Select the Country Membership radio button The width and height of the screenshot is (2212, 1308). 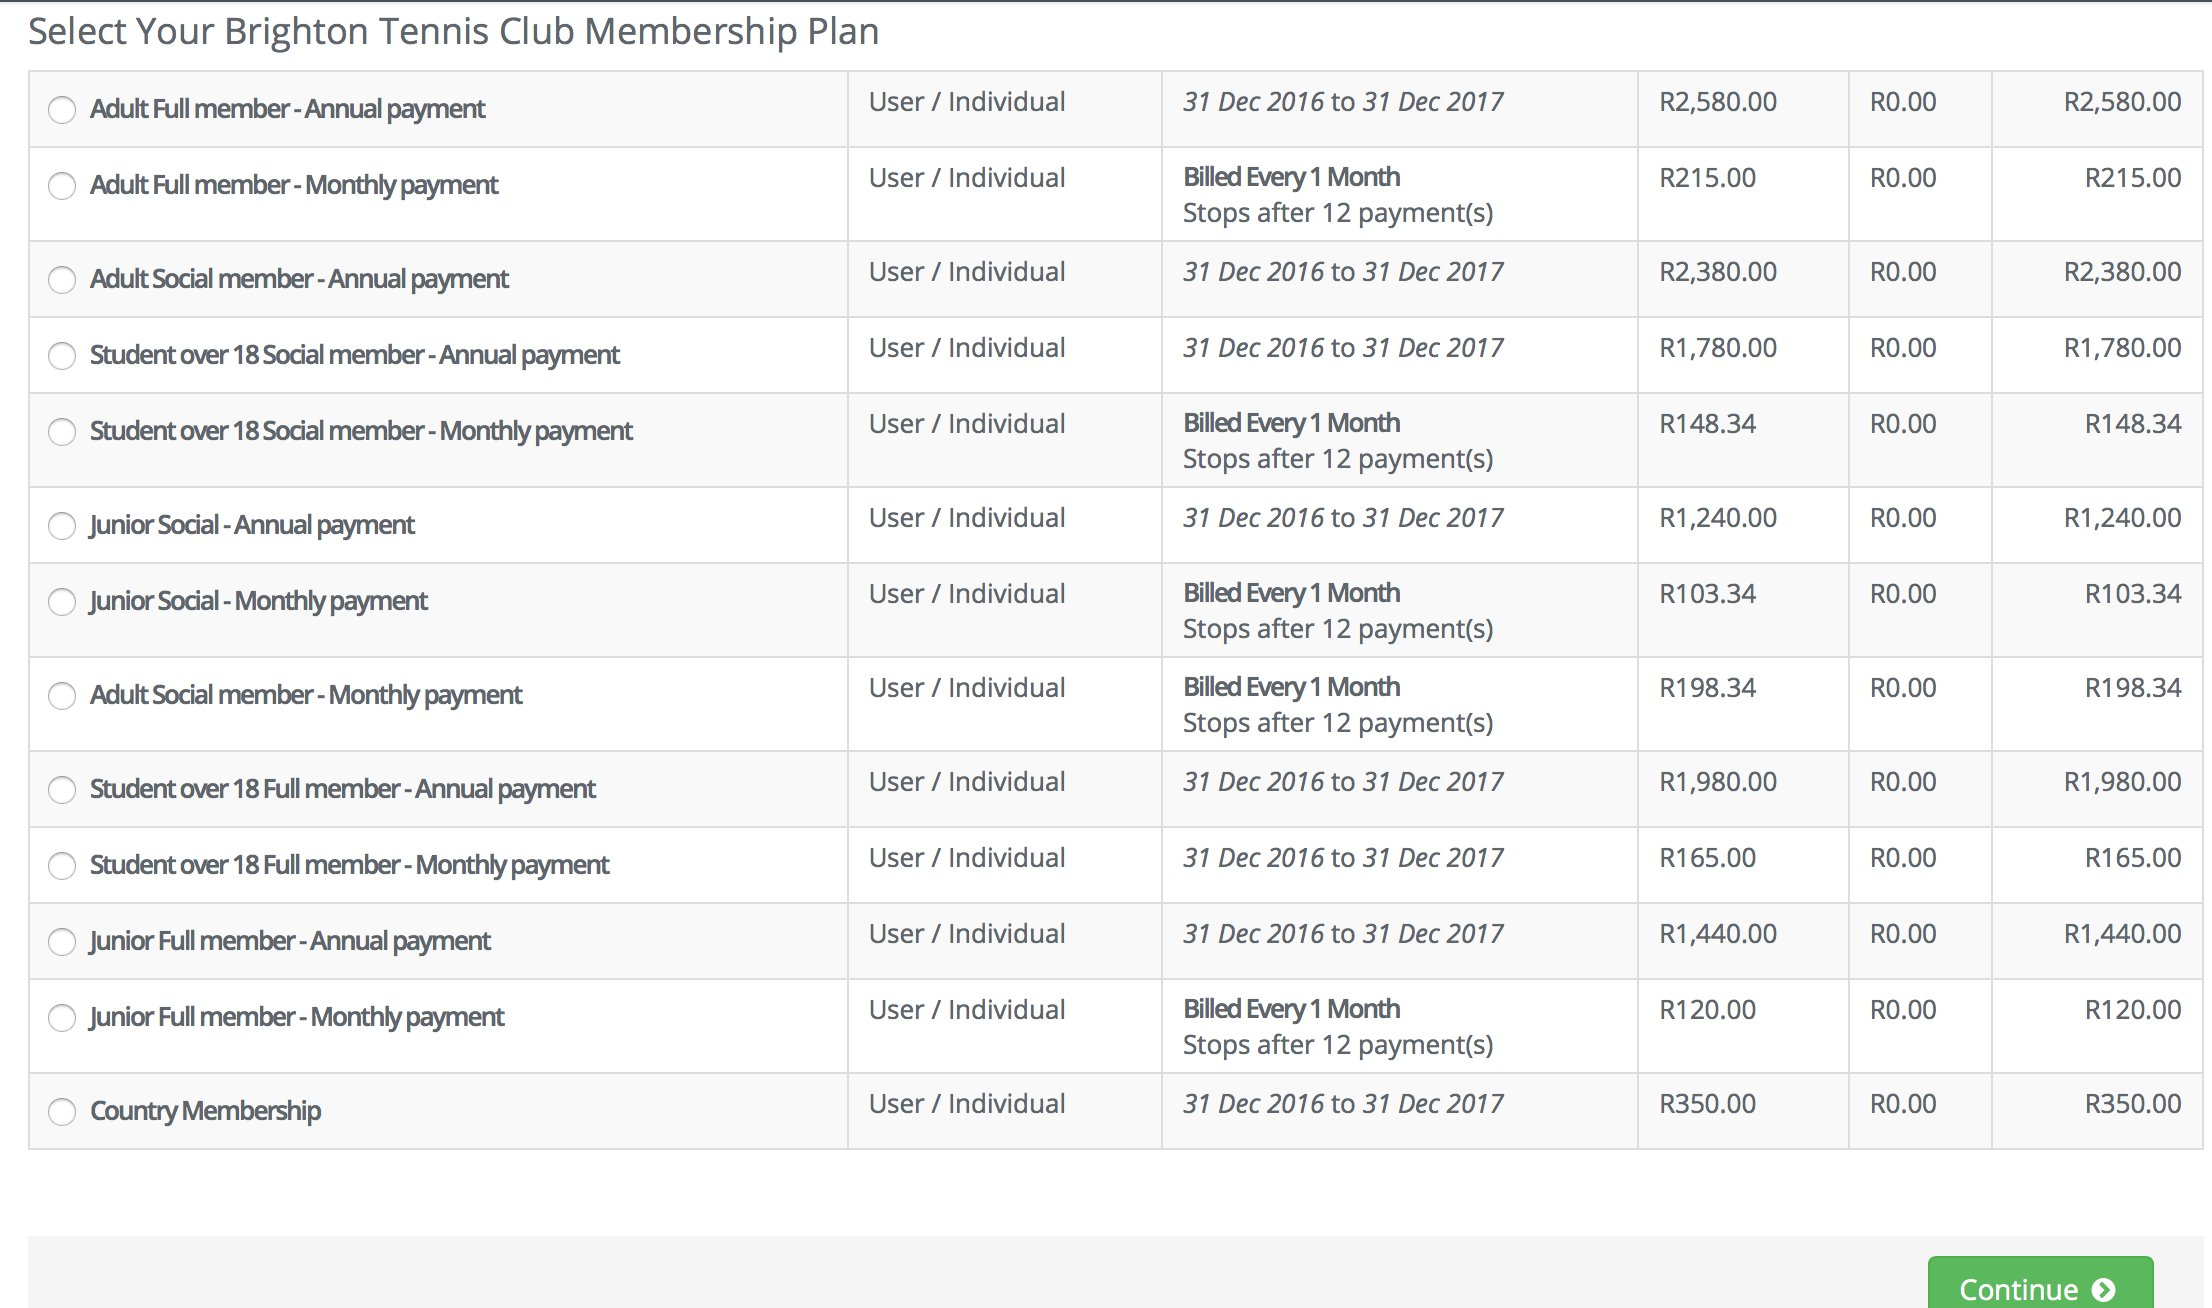click(62, 1111)
